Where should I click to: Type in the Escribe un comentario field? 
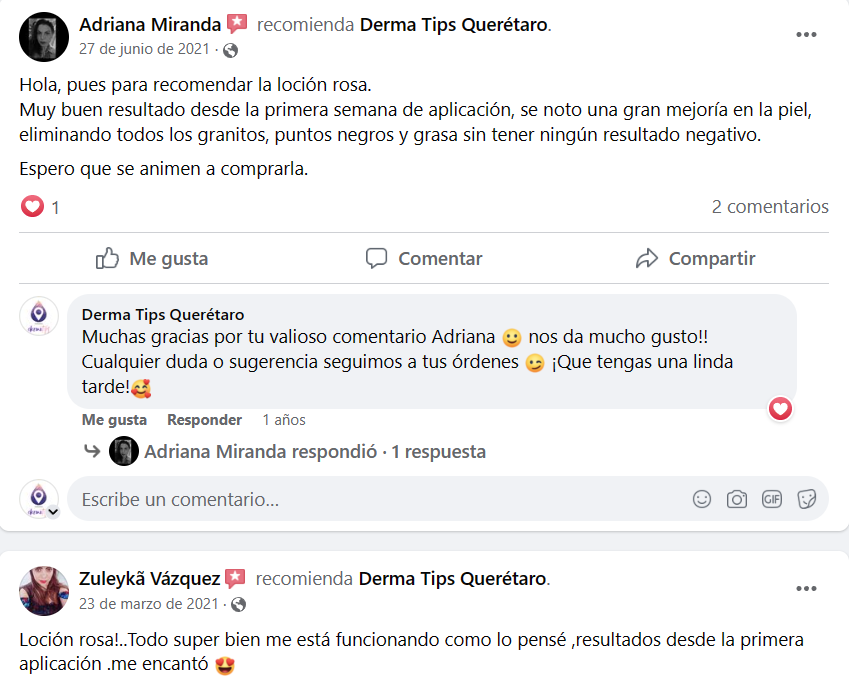pyautogui.click(x=380, y=499)
